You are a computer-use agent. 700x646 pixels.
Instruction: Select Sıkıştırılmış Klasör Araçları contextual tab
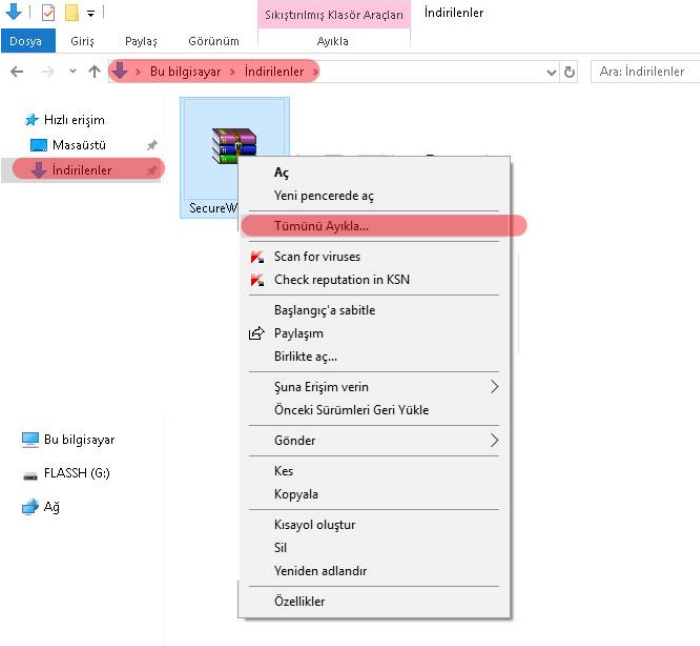point(333,15)
